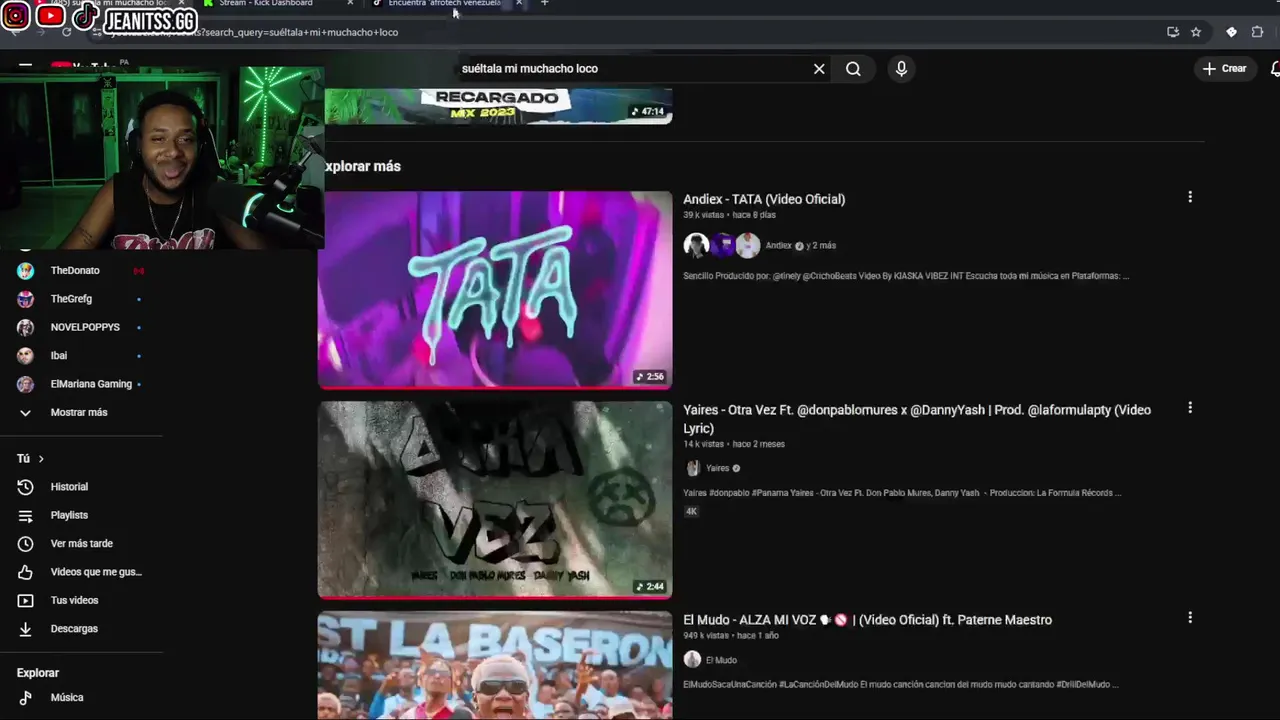Click the title Andiex - TATA (Video Oficial)

764,199
